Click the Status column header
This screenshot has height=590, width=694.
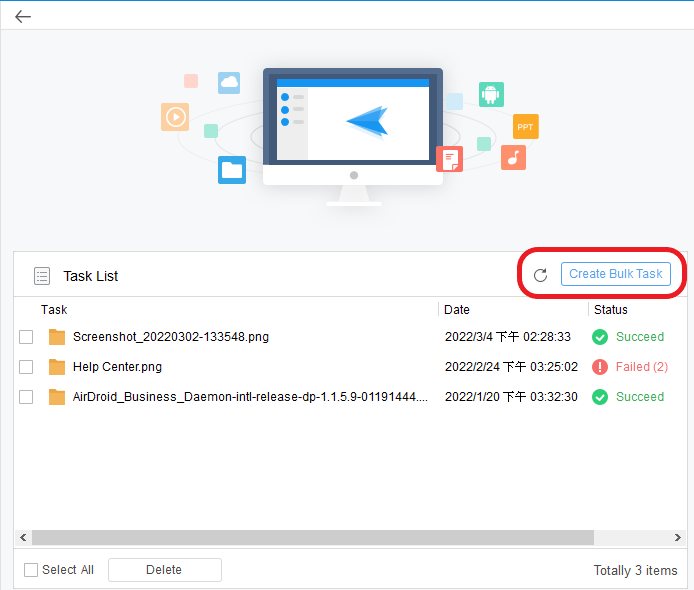tap(610, 310)
